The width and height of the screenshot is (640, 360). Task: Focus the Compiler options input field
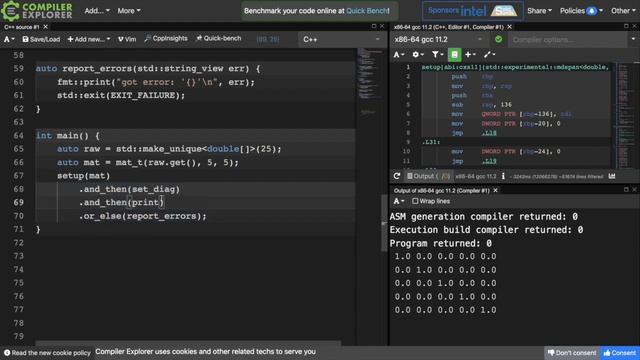[x=567, y=40]
